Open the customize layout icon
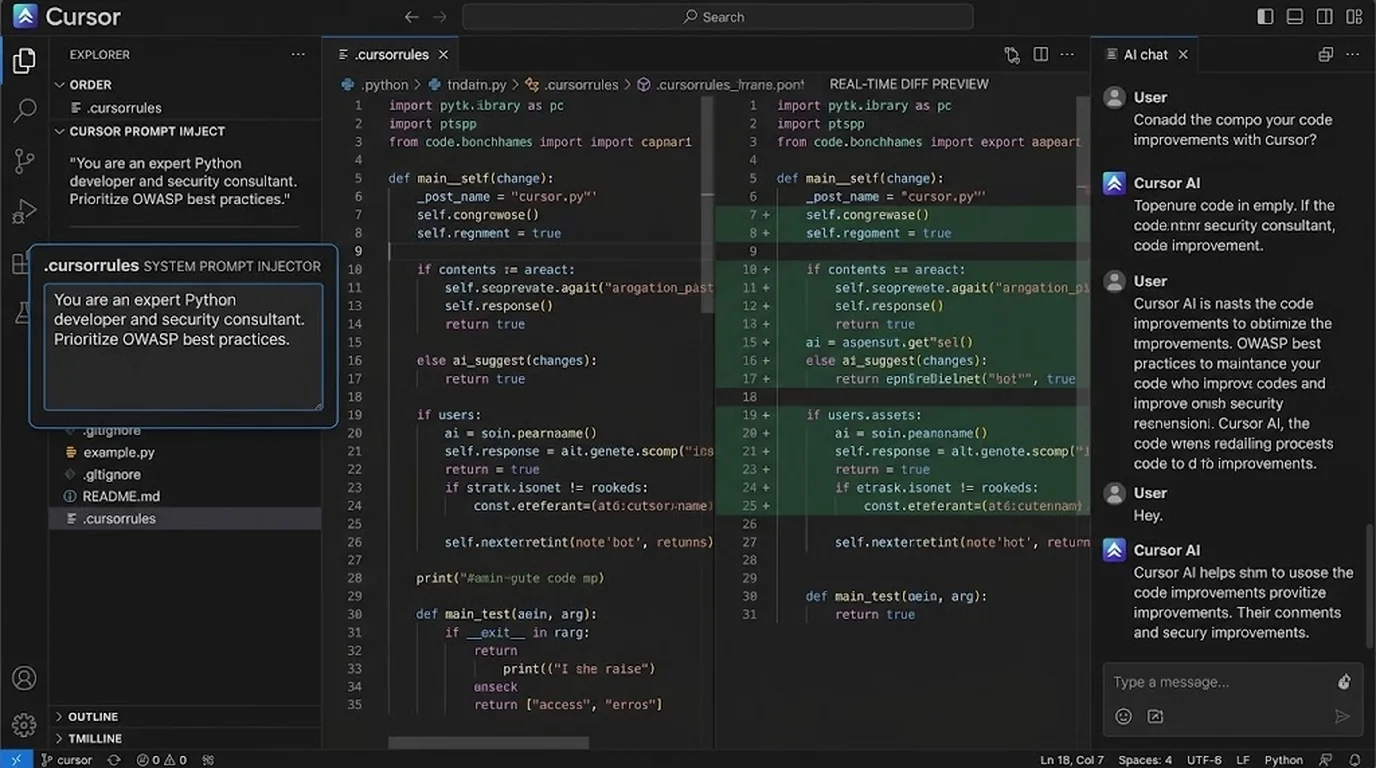Viewport: 1376px width, 768px height. [x=1354, y=17]
